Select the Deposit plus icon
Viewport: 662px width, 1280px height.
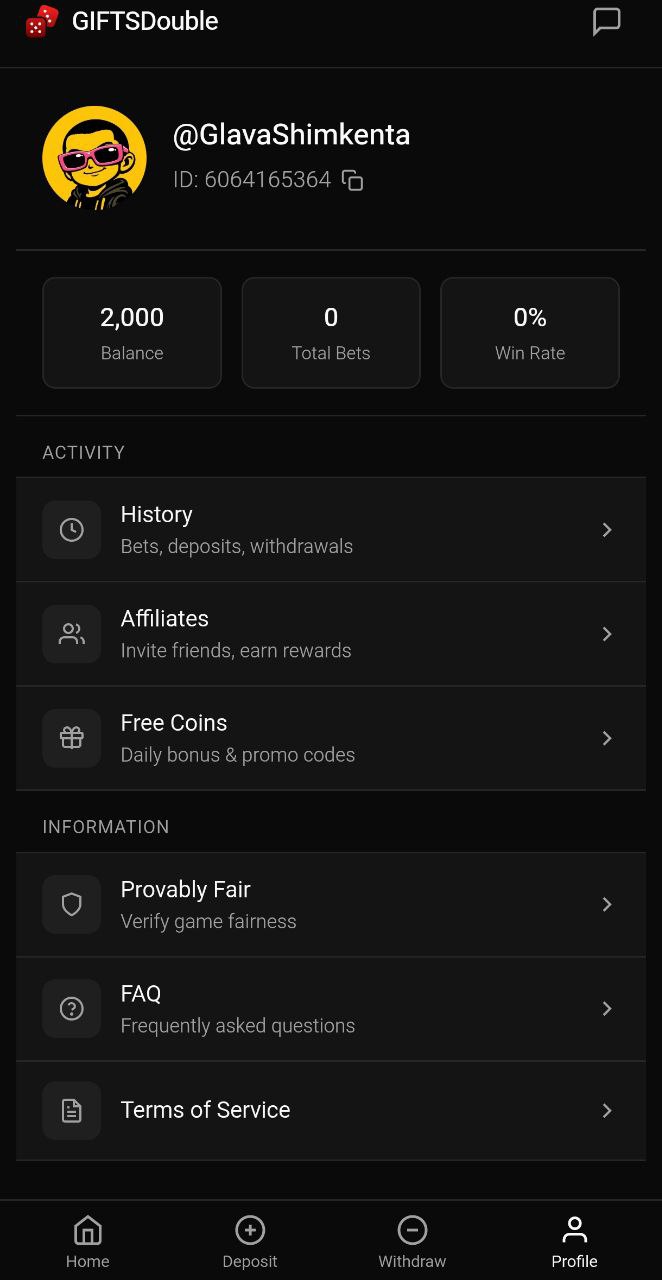250,1230
